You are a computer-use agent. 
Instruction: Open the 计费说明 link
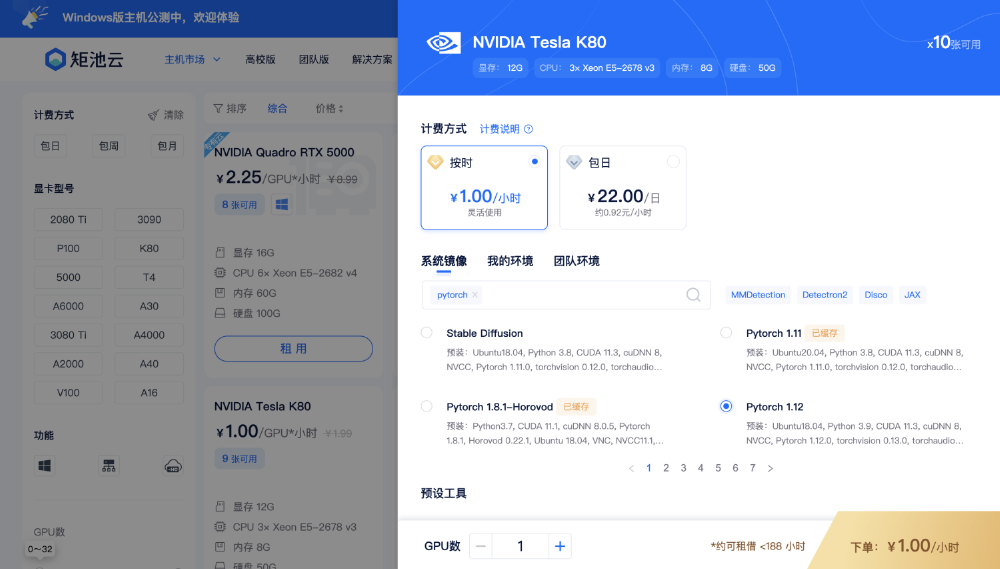[x=499, y=129]
